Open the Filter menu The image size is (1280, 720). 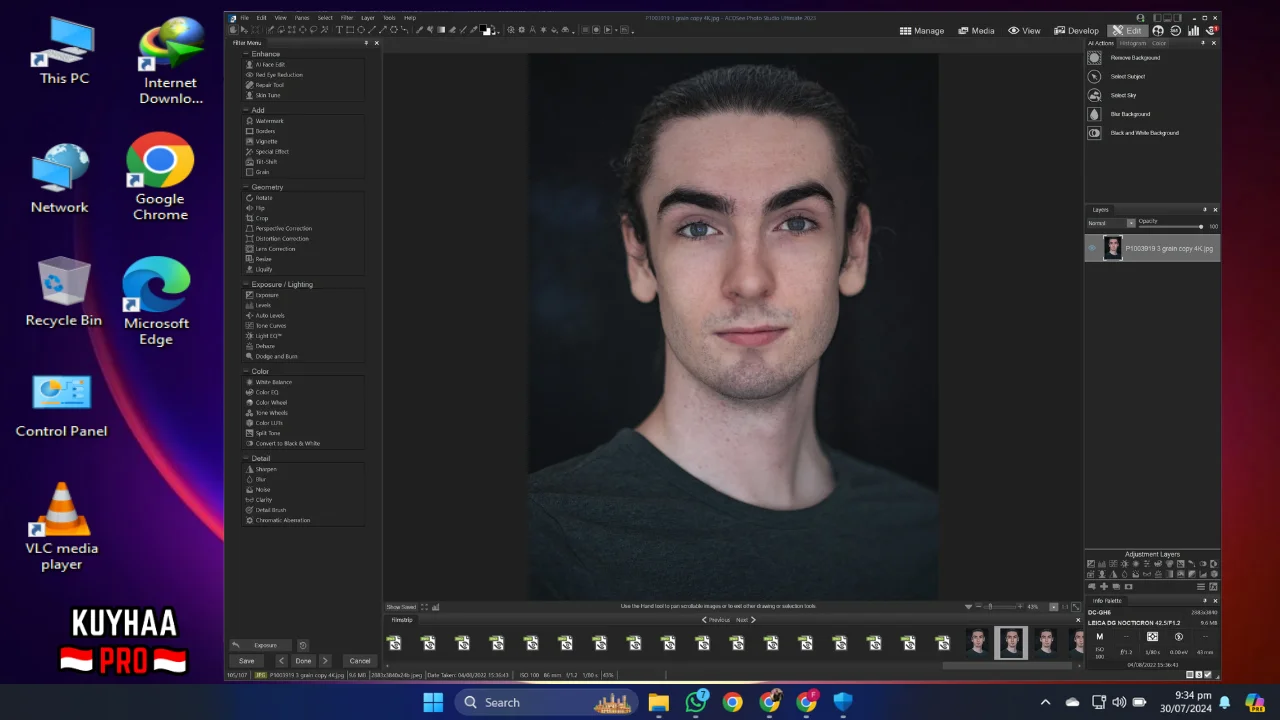pos(347,18)
